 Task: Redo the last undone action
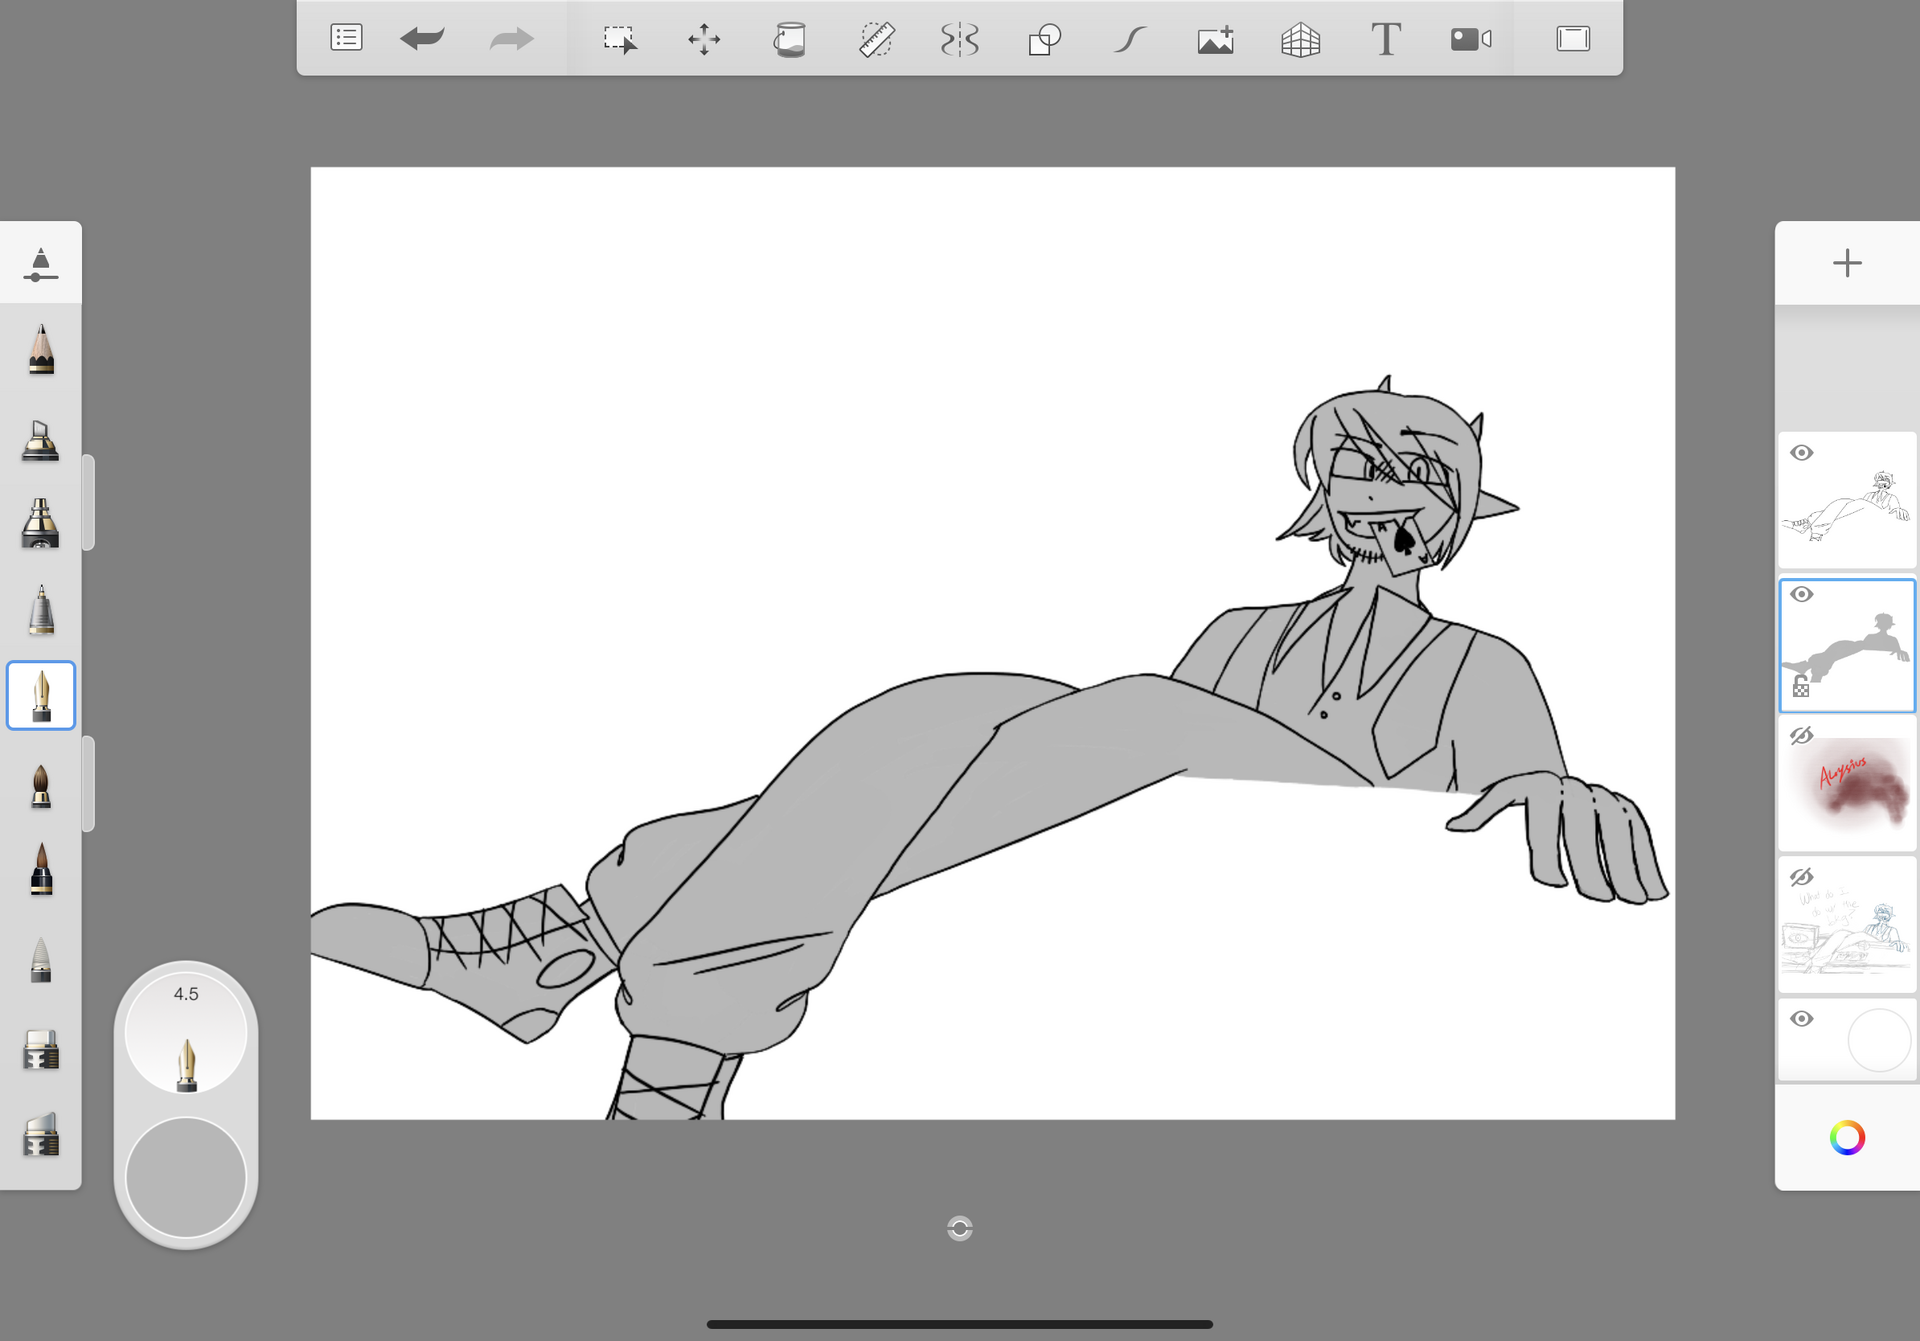[x=511, y=39]
